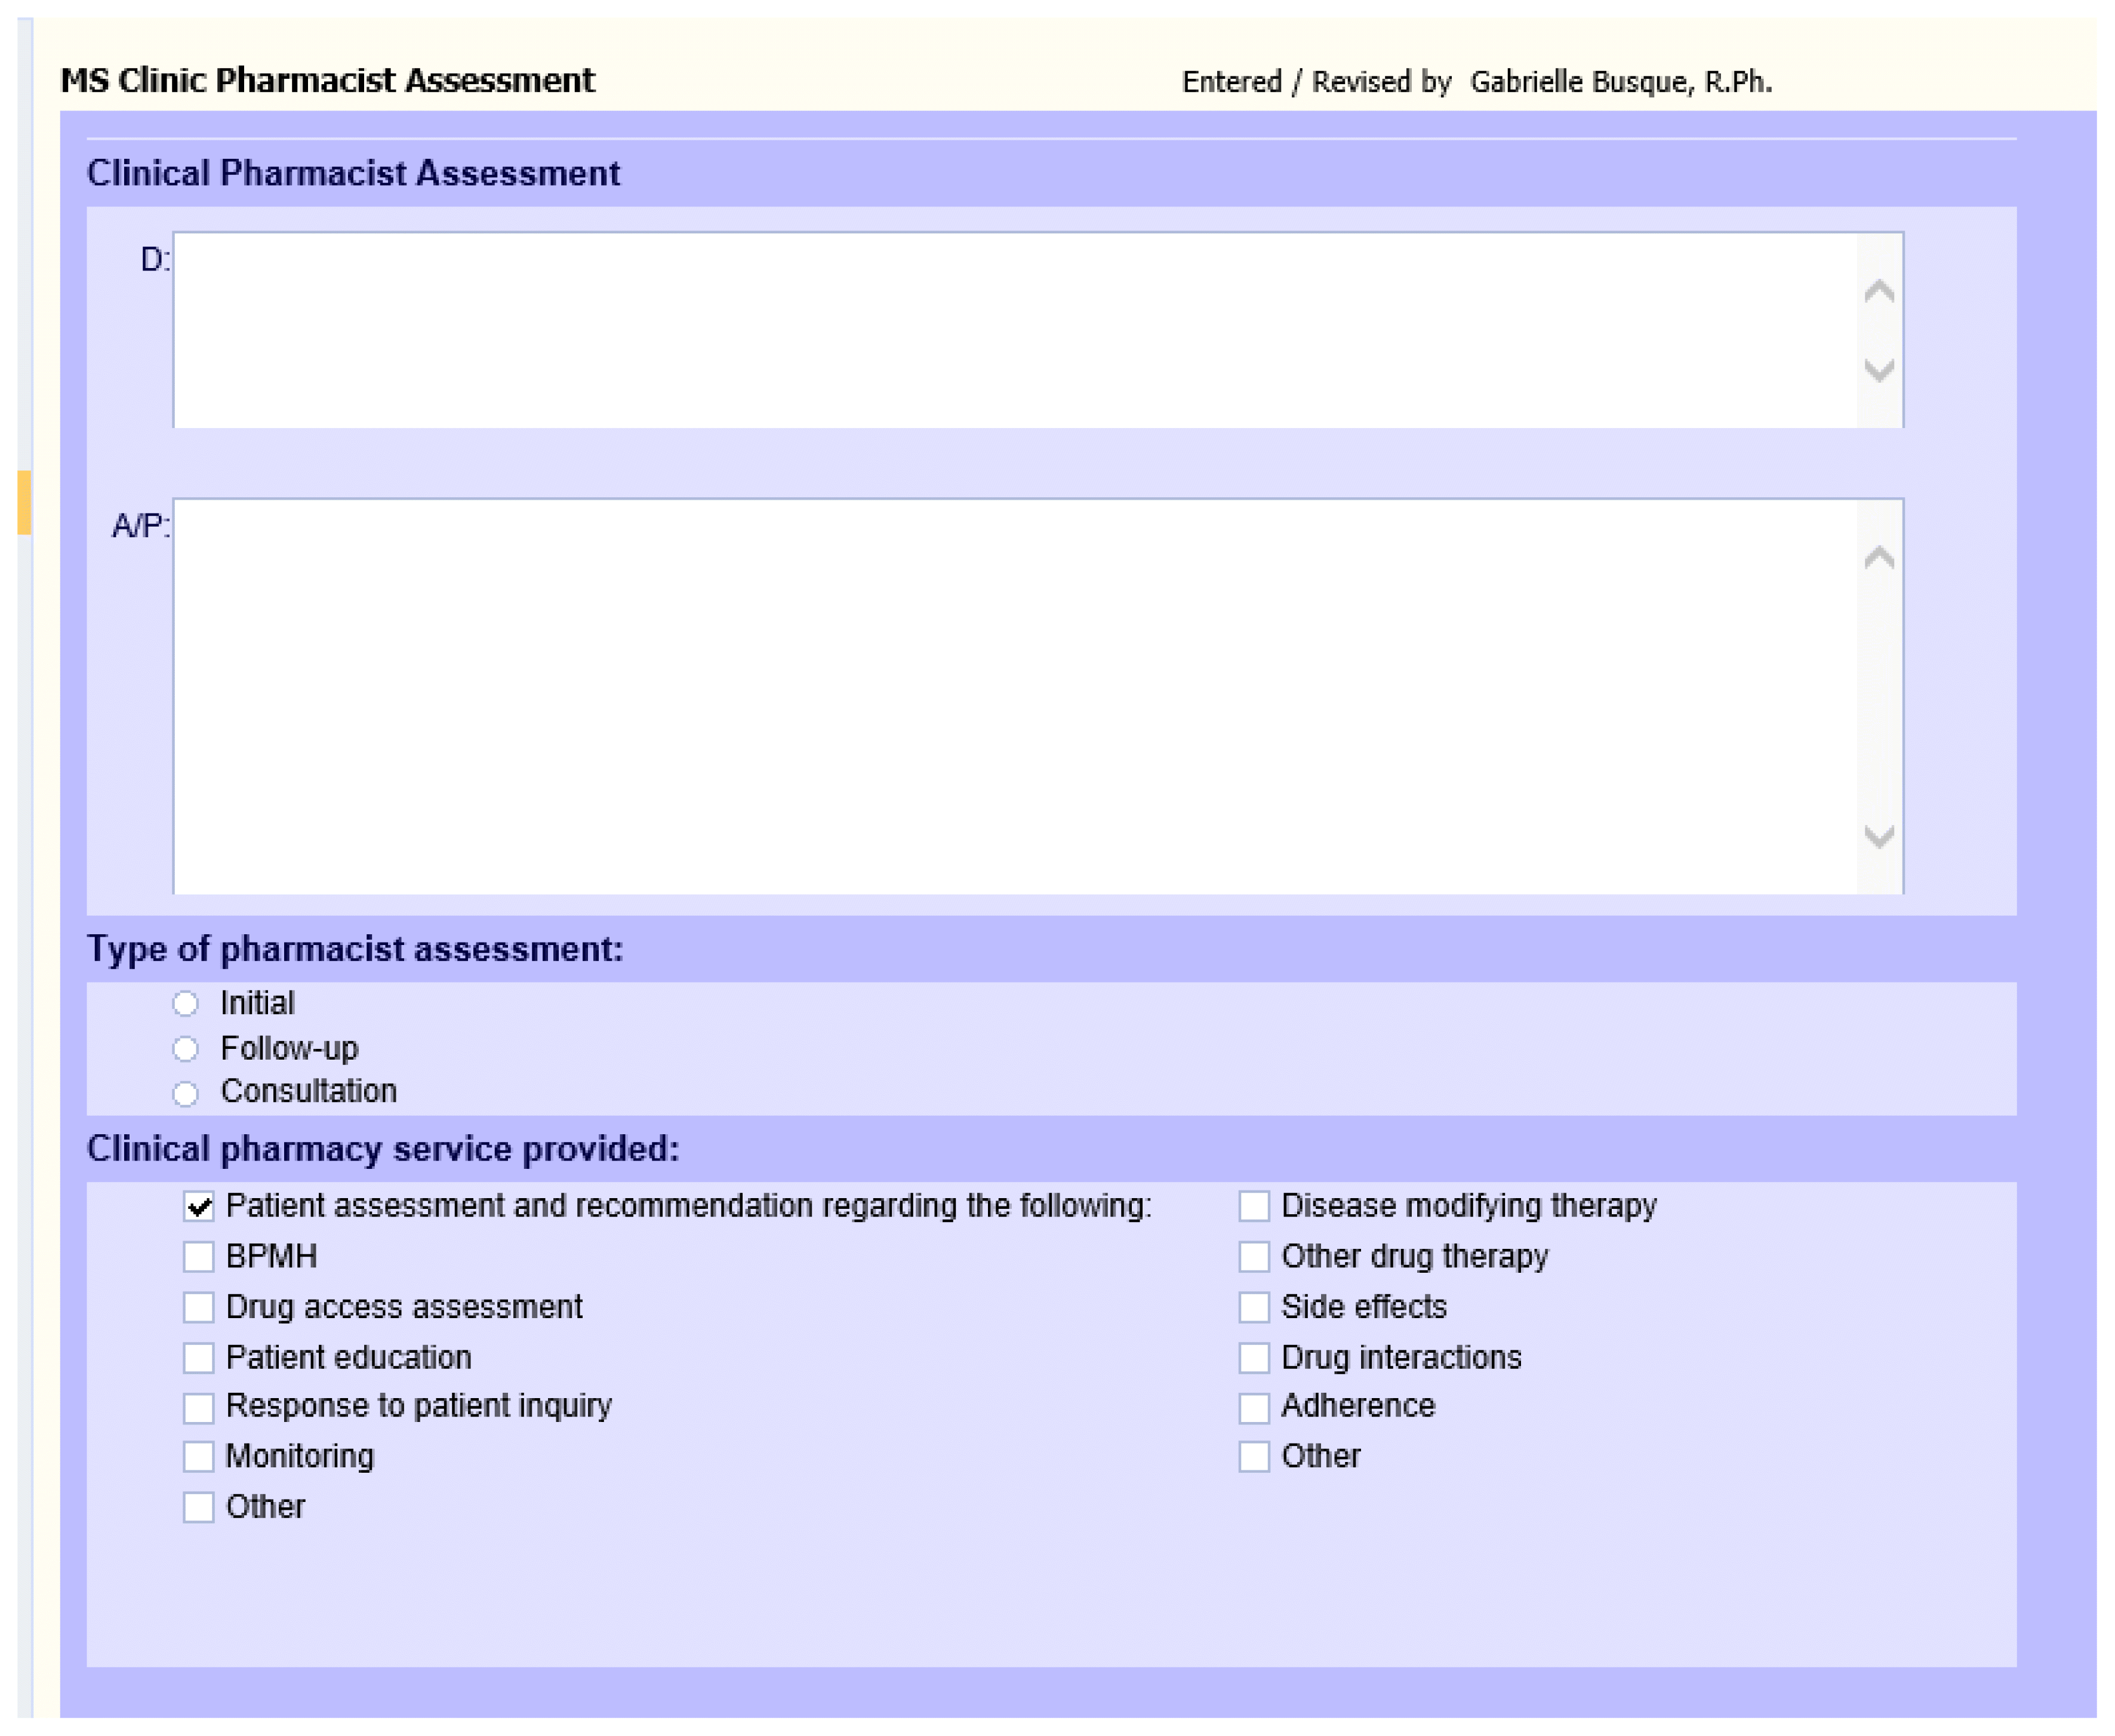Check the Adherence checkbox
The image size is (2115, 1736).
[1254, 1407]
